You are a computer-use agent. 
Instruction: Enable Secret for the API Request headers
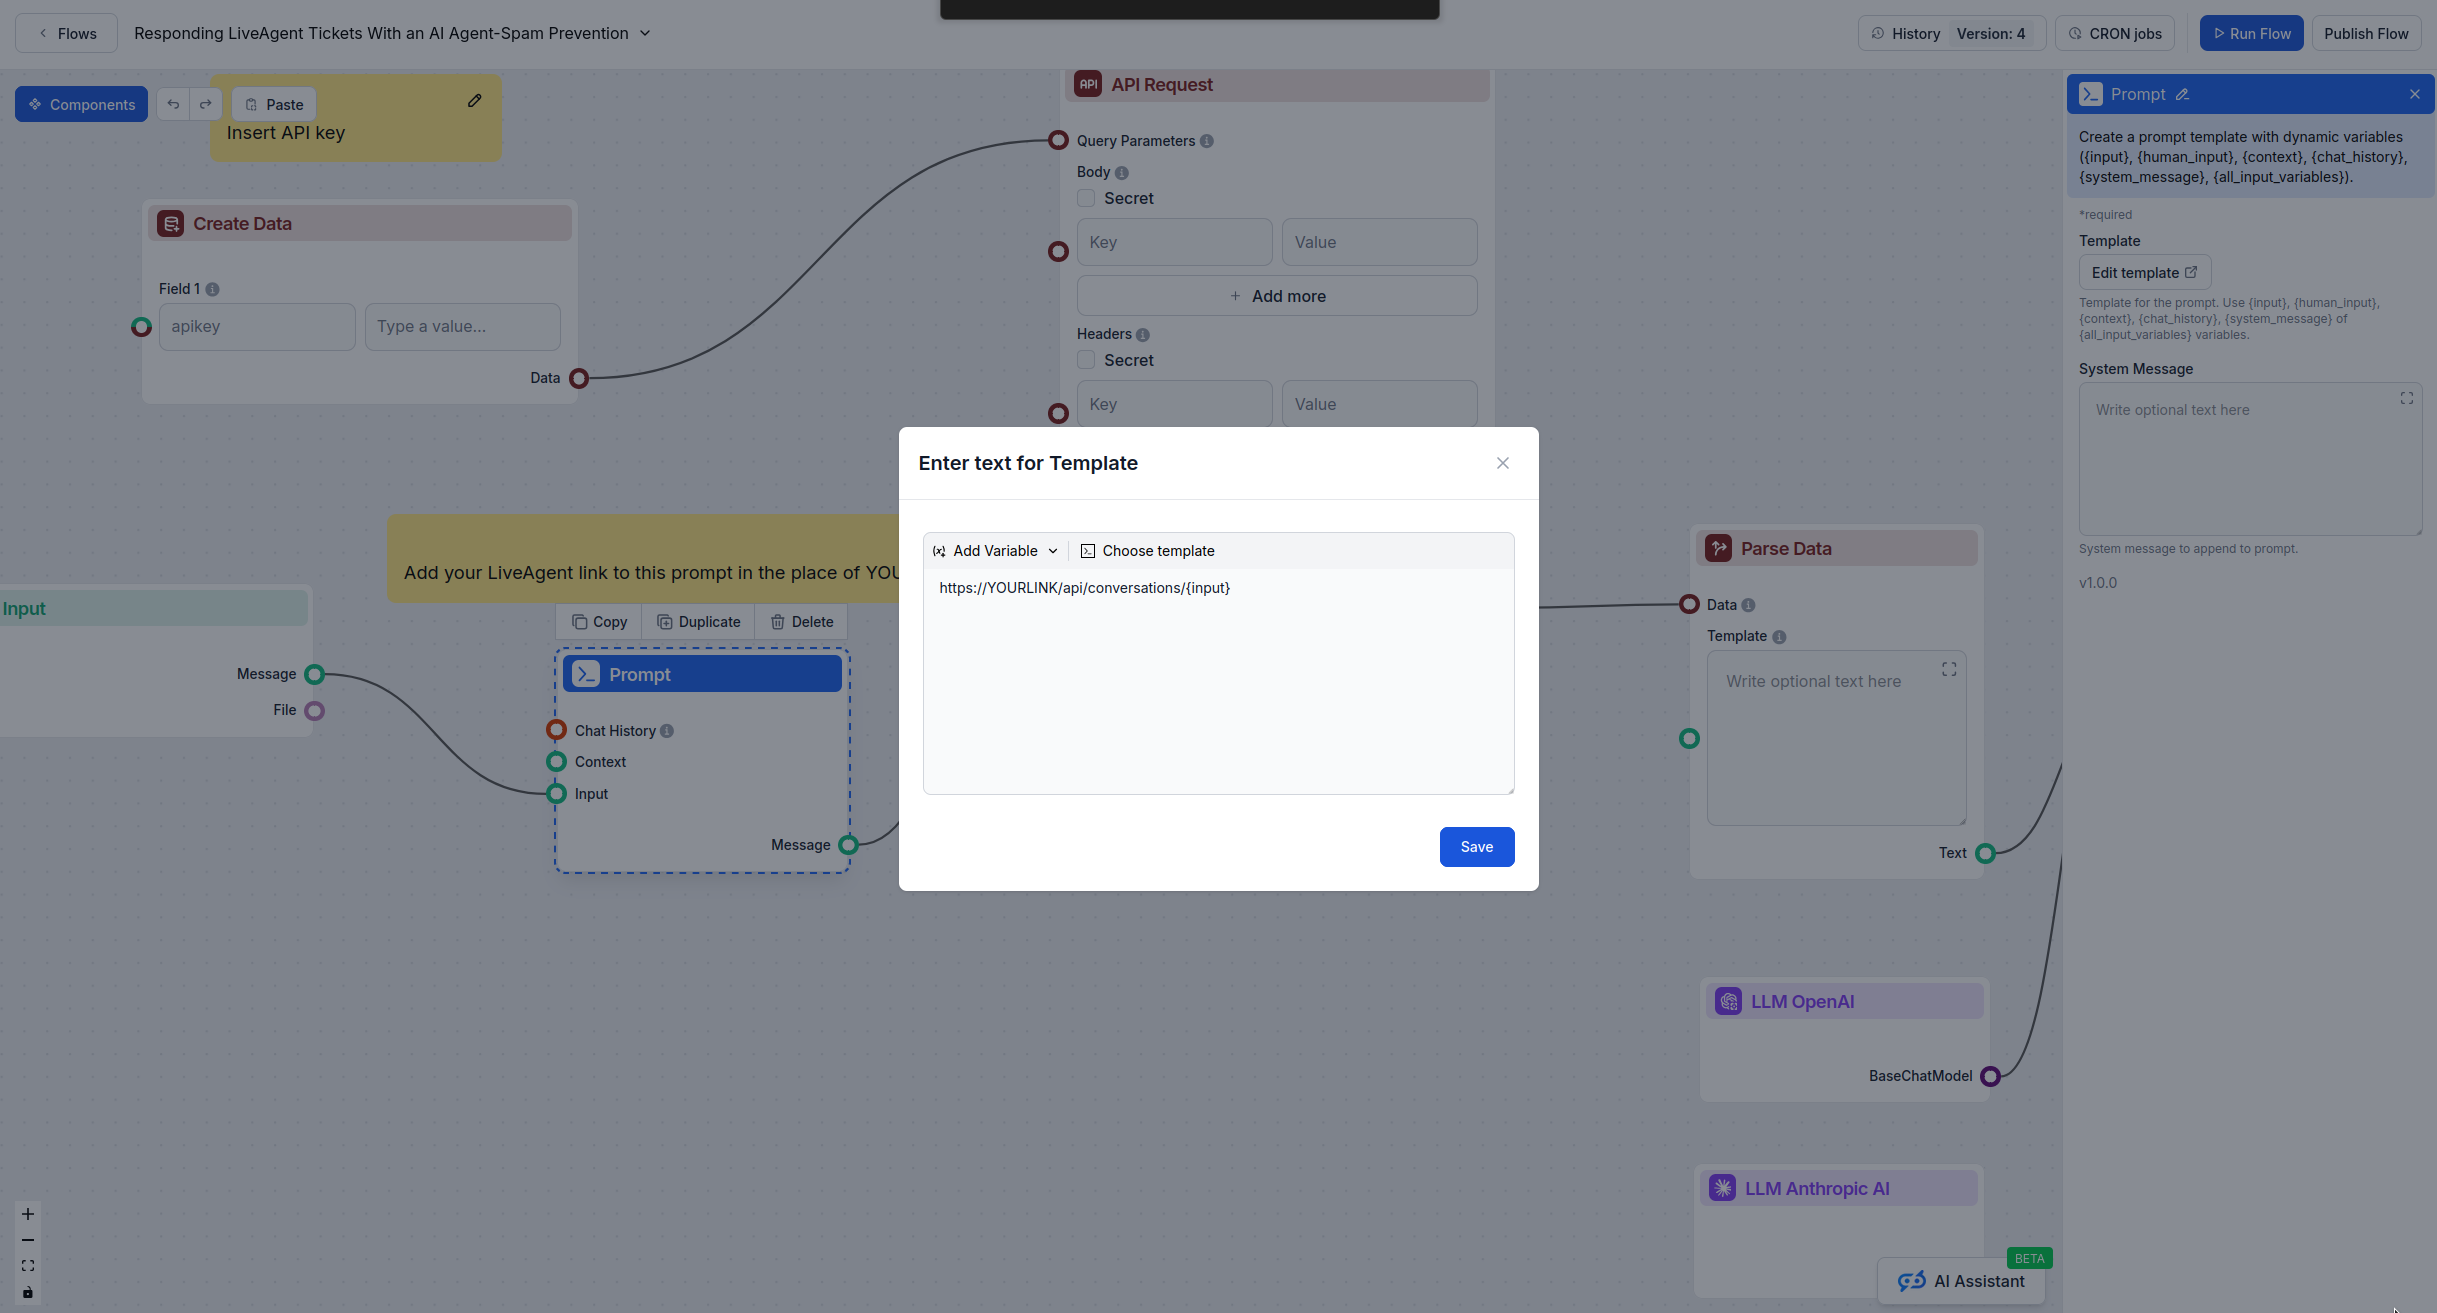pyautogui.click(x=1084, y=359)
